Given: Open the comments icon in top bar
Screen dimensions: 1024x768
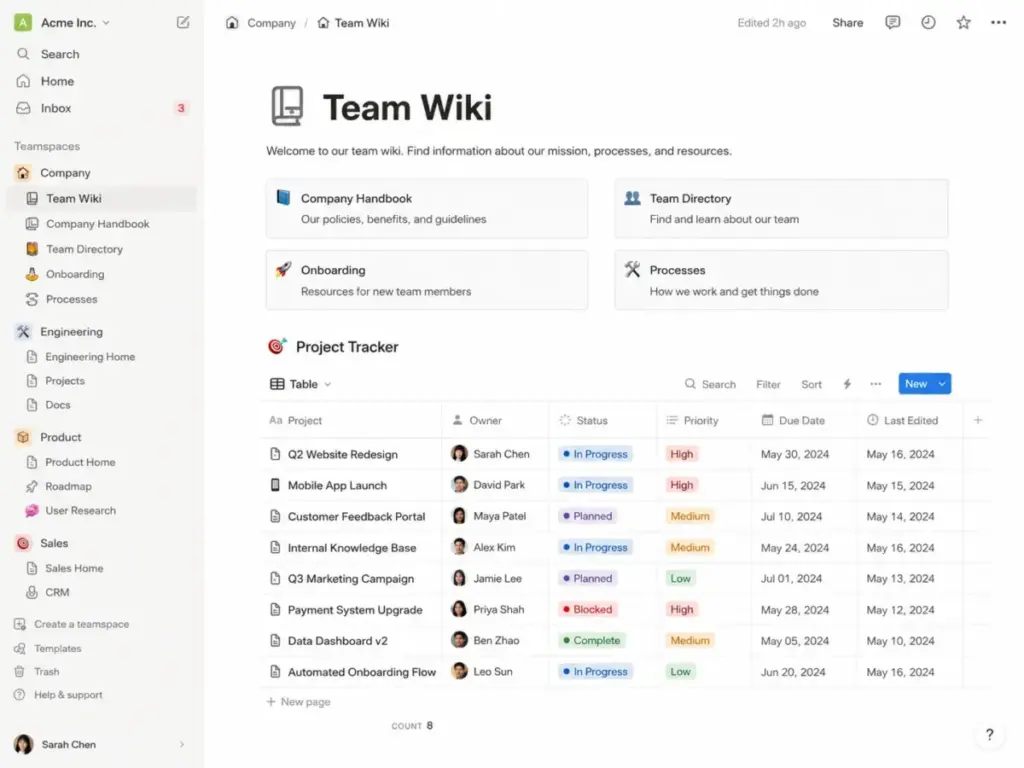Looking at the screenshot, I should pos(892,22).
